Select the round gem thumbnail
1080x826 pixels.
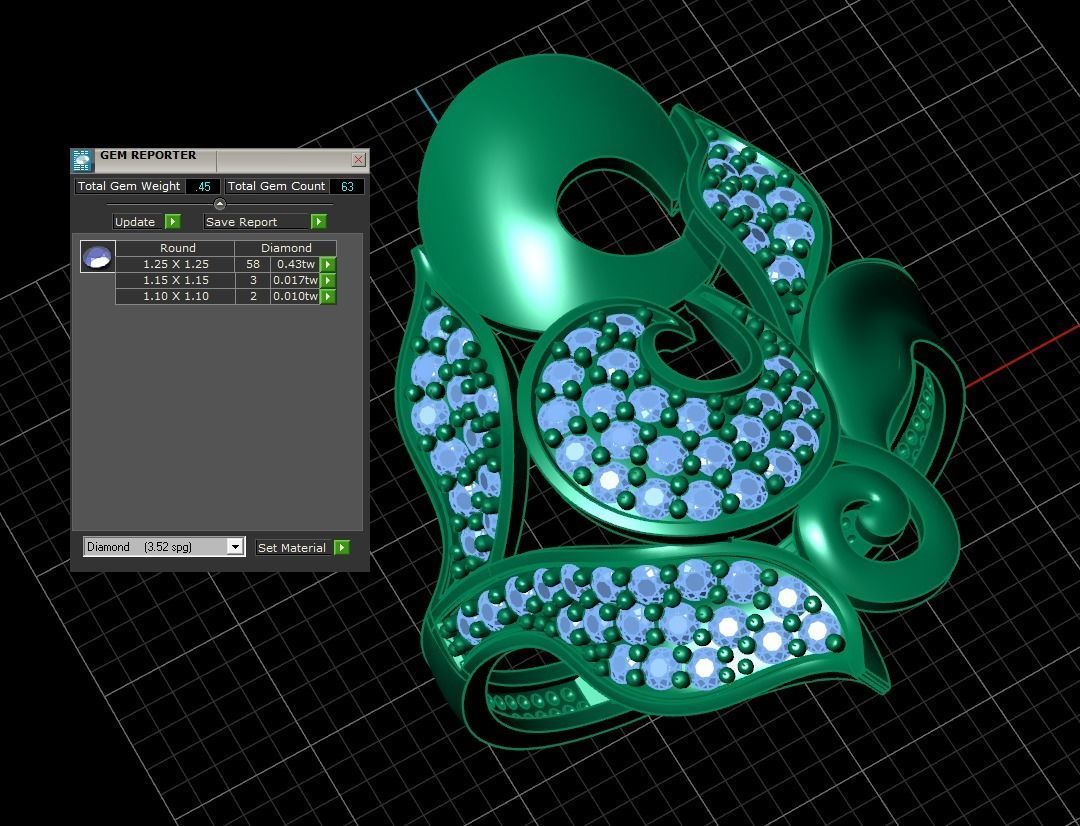(x=98, y=256)
